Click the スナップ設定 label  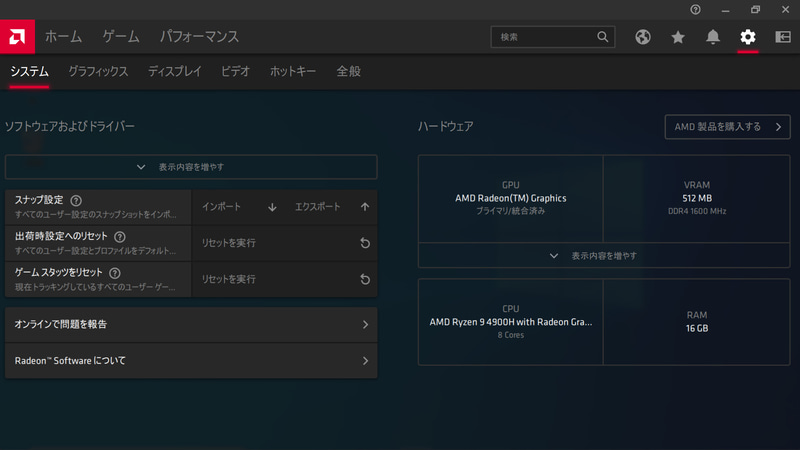point(39,200)
